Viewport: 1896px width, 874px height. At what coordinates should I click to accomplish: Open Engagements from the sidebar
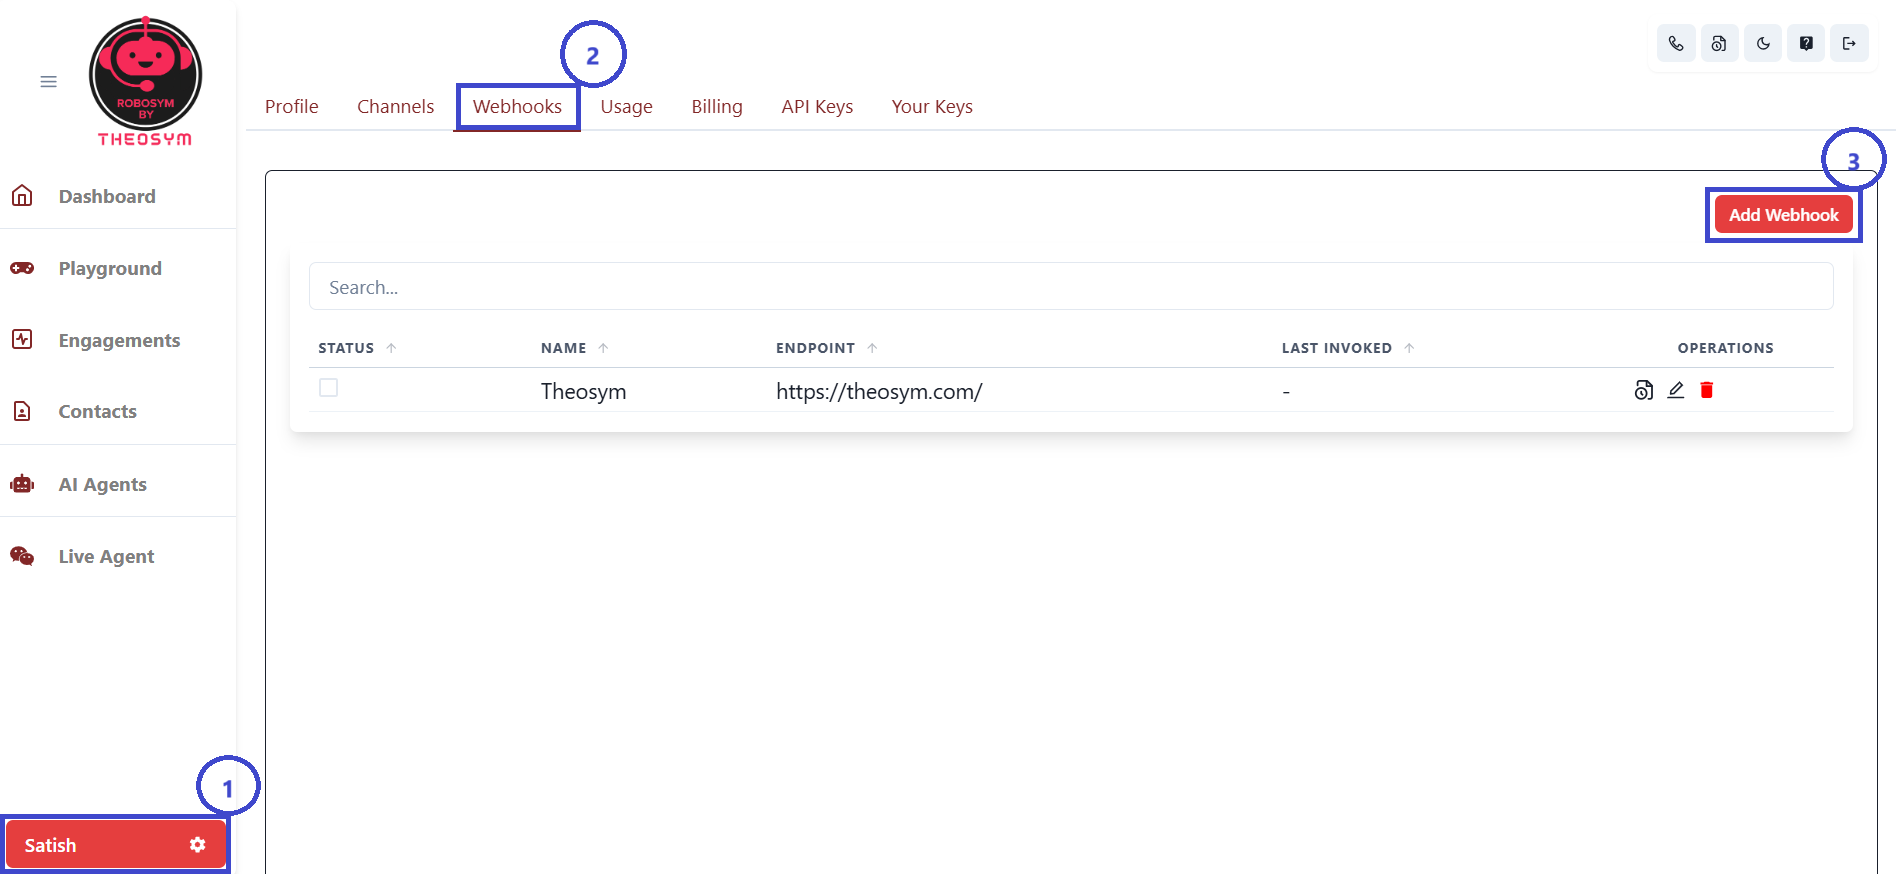pos(118,340)
